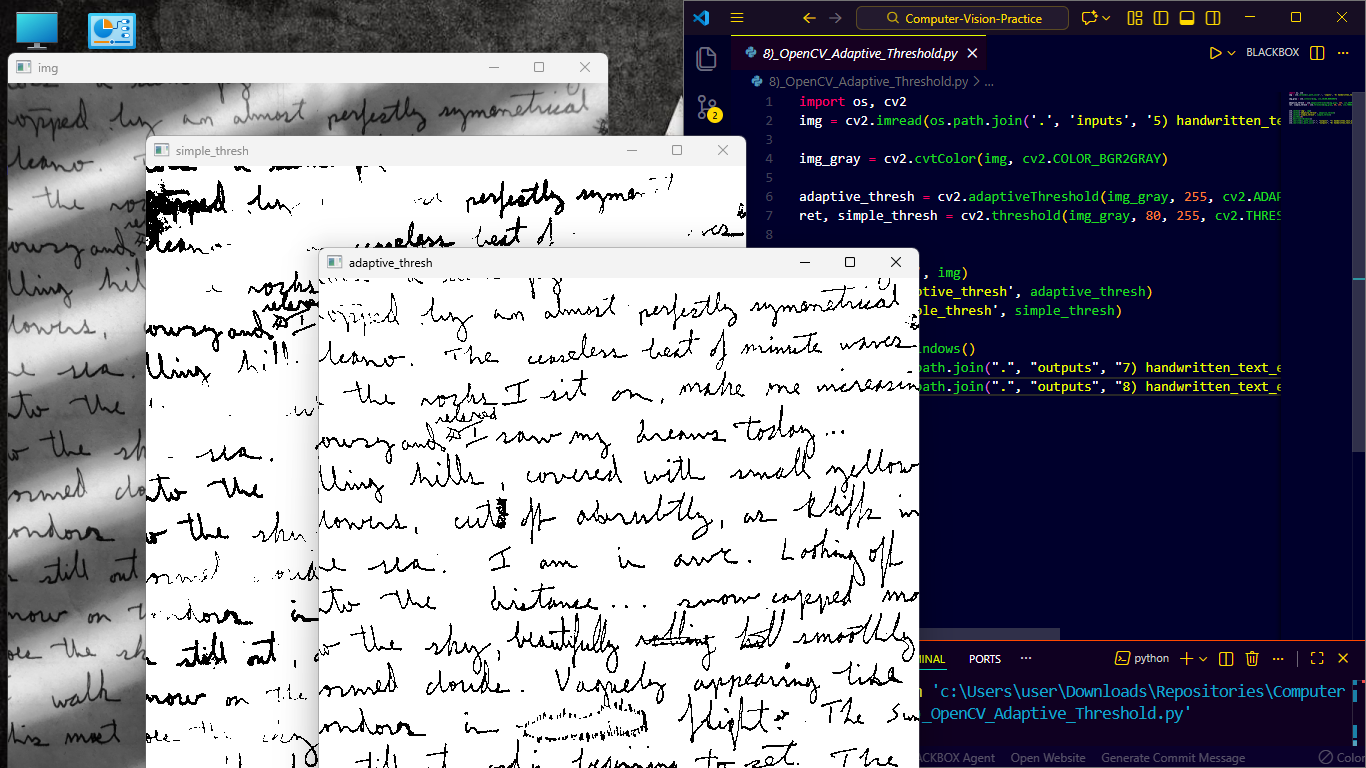Screen dimensions: 1366x768
Task: Open the Customize Layout icon
Action: click(x=1135, y=18)
